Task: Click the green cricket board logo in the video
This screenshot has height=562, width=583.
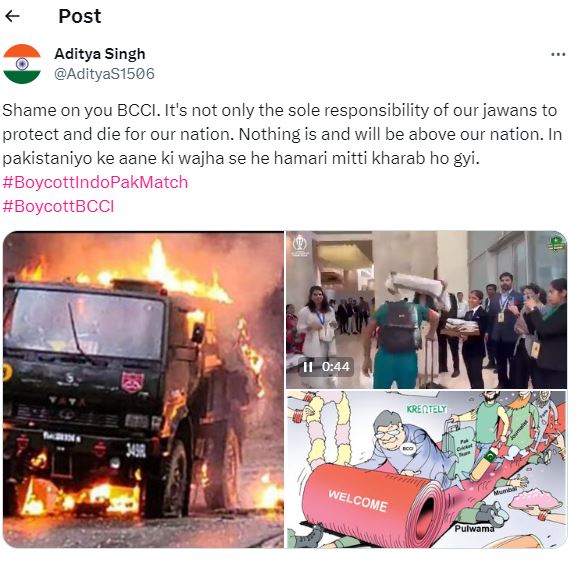Action: click(x=556, y=243)
